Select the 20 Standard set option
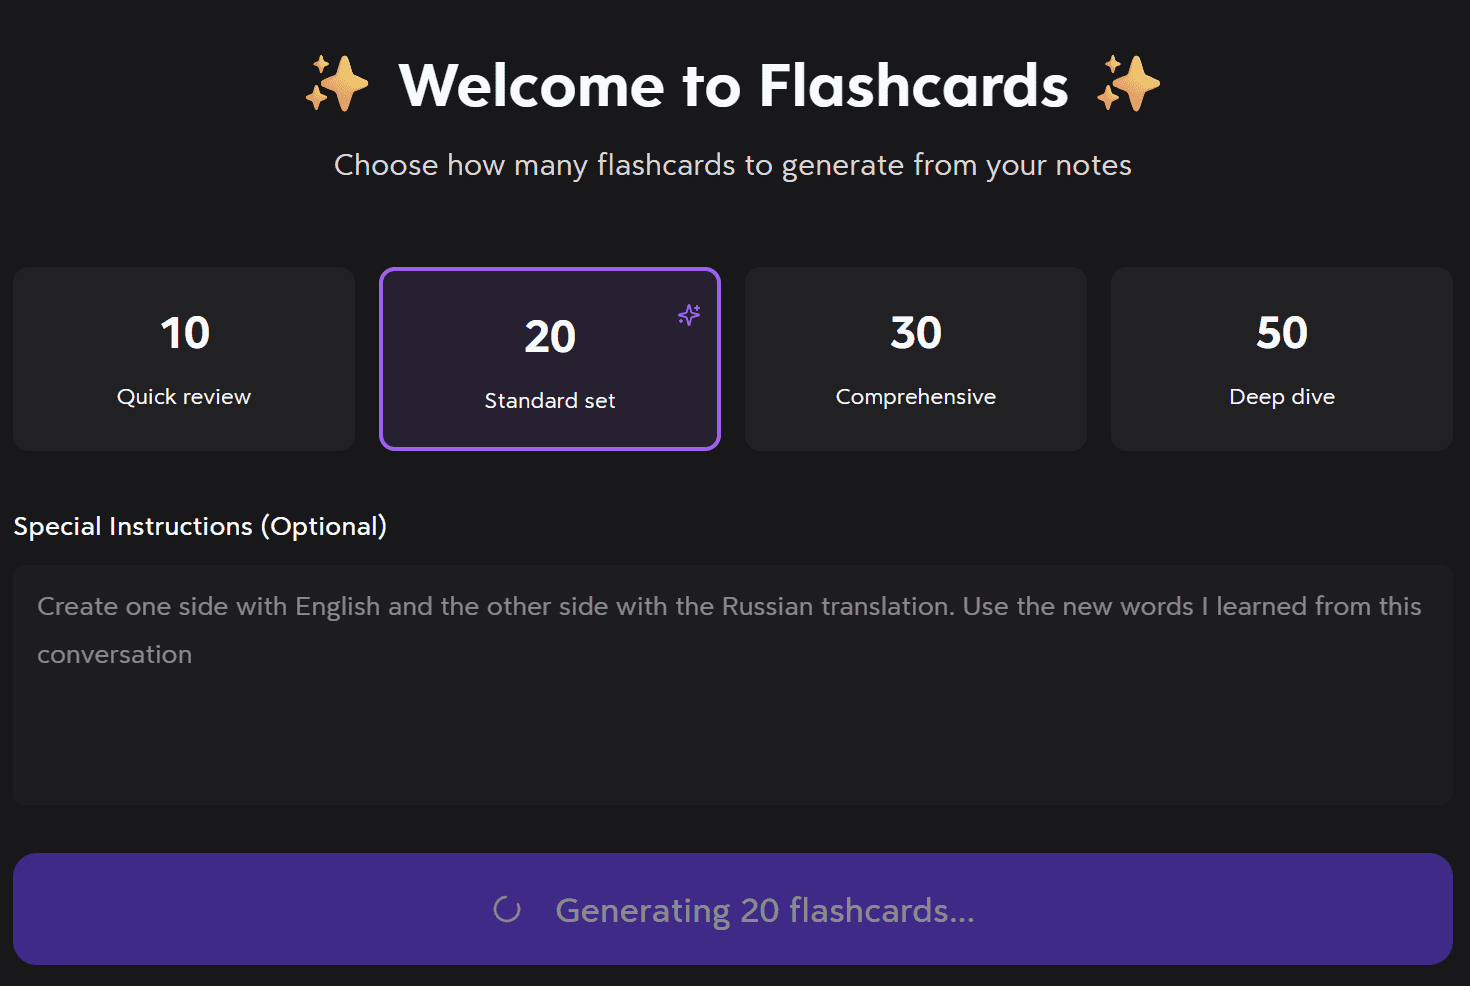 (549, 359)
